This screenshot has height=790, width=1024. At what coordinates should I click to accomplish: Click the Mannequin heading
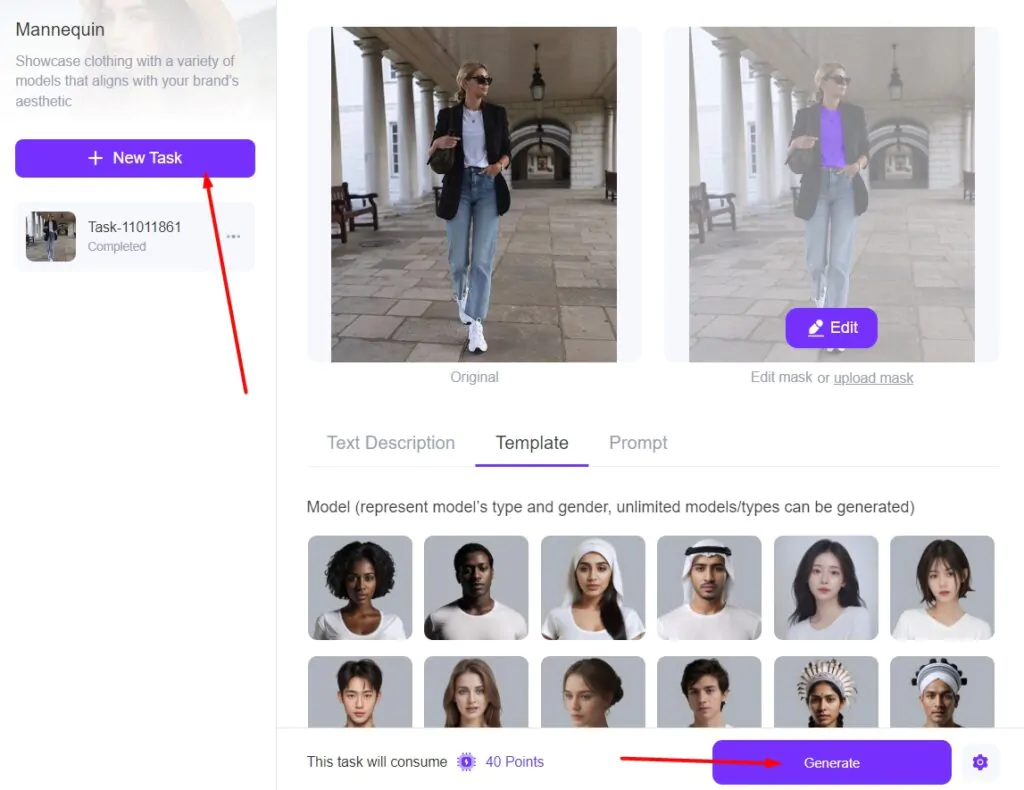click(60, 29)
